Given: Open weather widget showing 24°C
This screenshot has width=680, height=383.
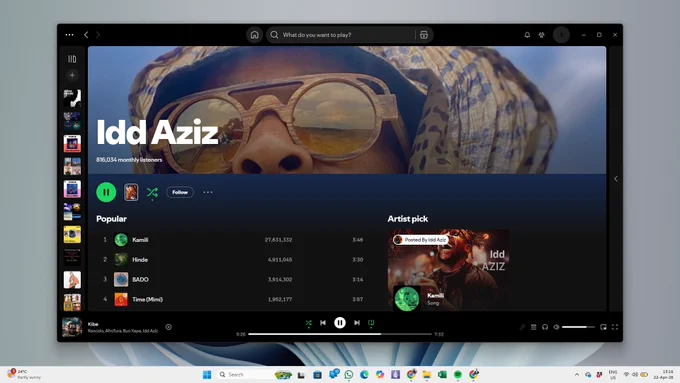Looking at the screenshot, I should click(x=24, y=374).
